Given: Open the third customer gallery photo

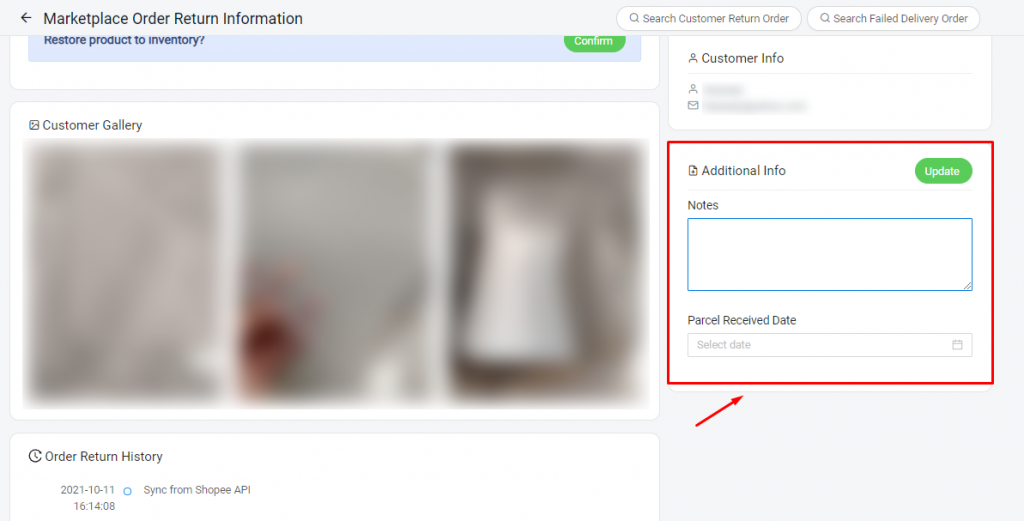Looking at the screenshot, I should click(547, 273).
